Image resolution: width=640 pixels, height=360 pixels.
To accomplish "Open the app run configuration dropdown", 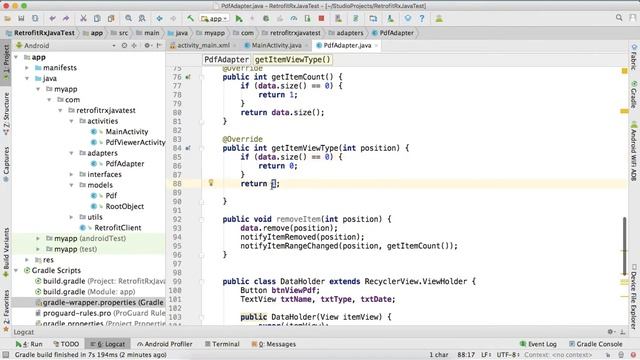I will click(x=214, y=18).
